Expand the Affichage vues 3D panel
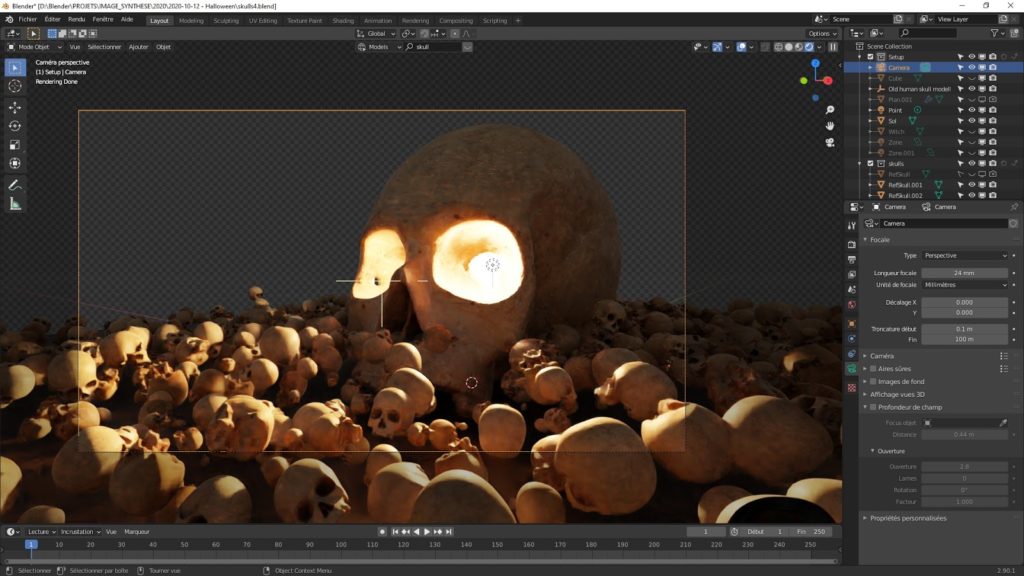The image size is (1024, 576). pyautogui.click(x=897, y=394)
